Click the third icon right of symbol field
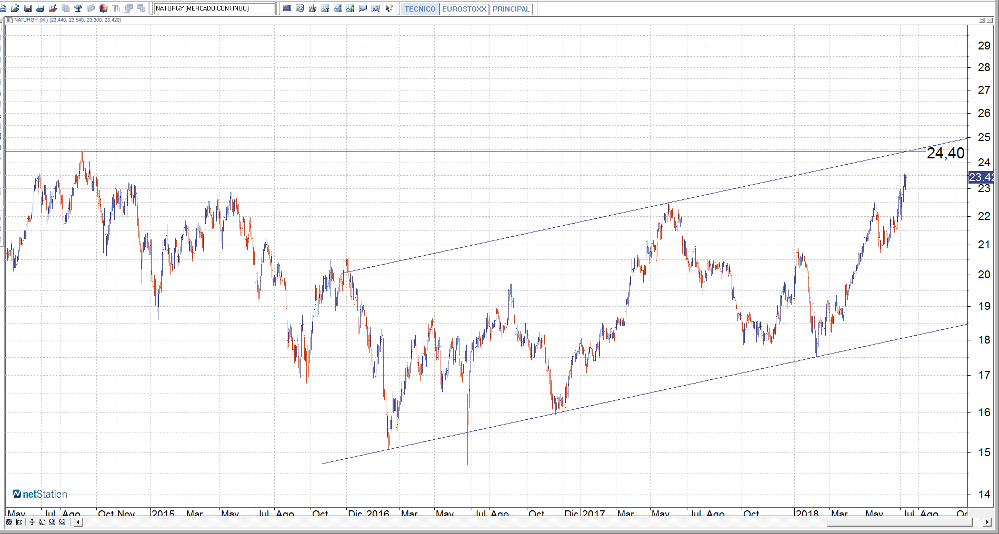The image size is (999, 534). [312, 8]
